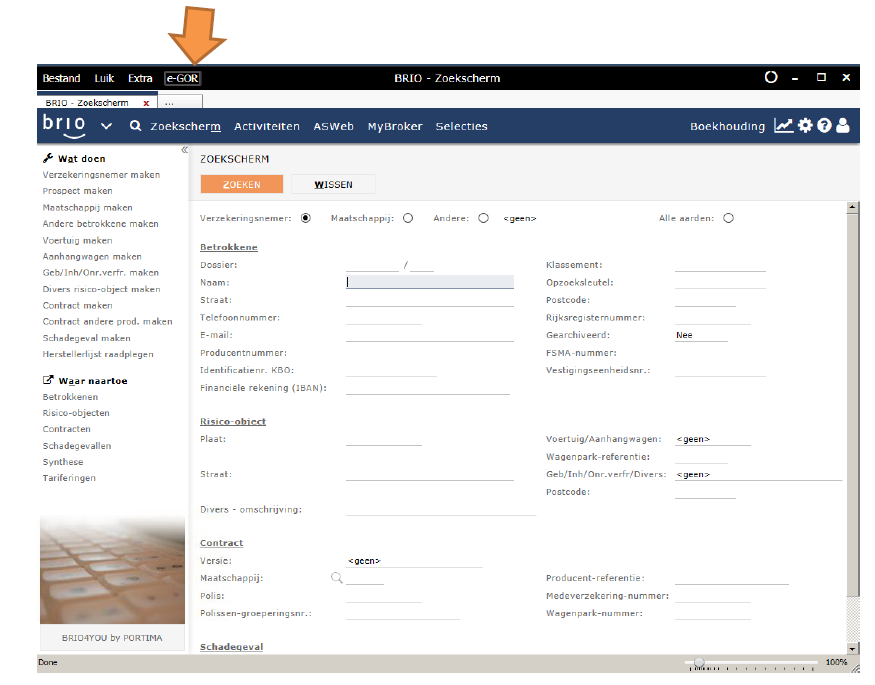Select the Verzekeringsnemer radio button
The width and height of the screenshot is (875, 685).
(306, 218)
